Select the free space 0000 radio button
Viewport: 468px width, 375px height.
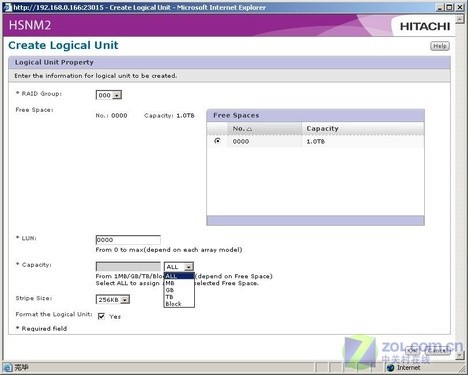[218, 141]
